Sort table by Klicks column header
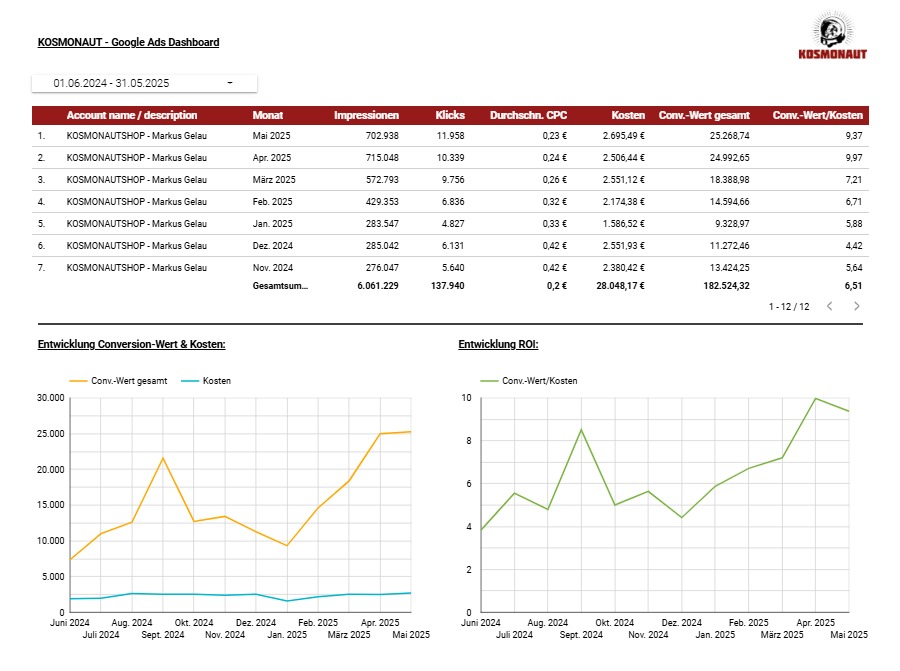This screenshot has height=671, width=900. click(450, 115)
